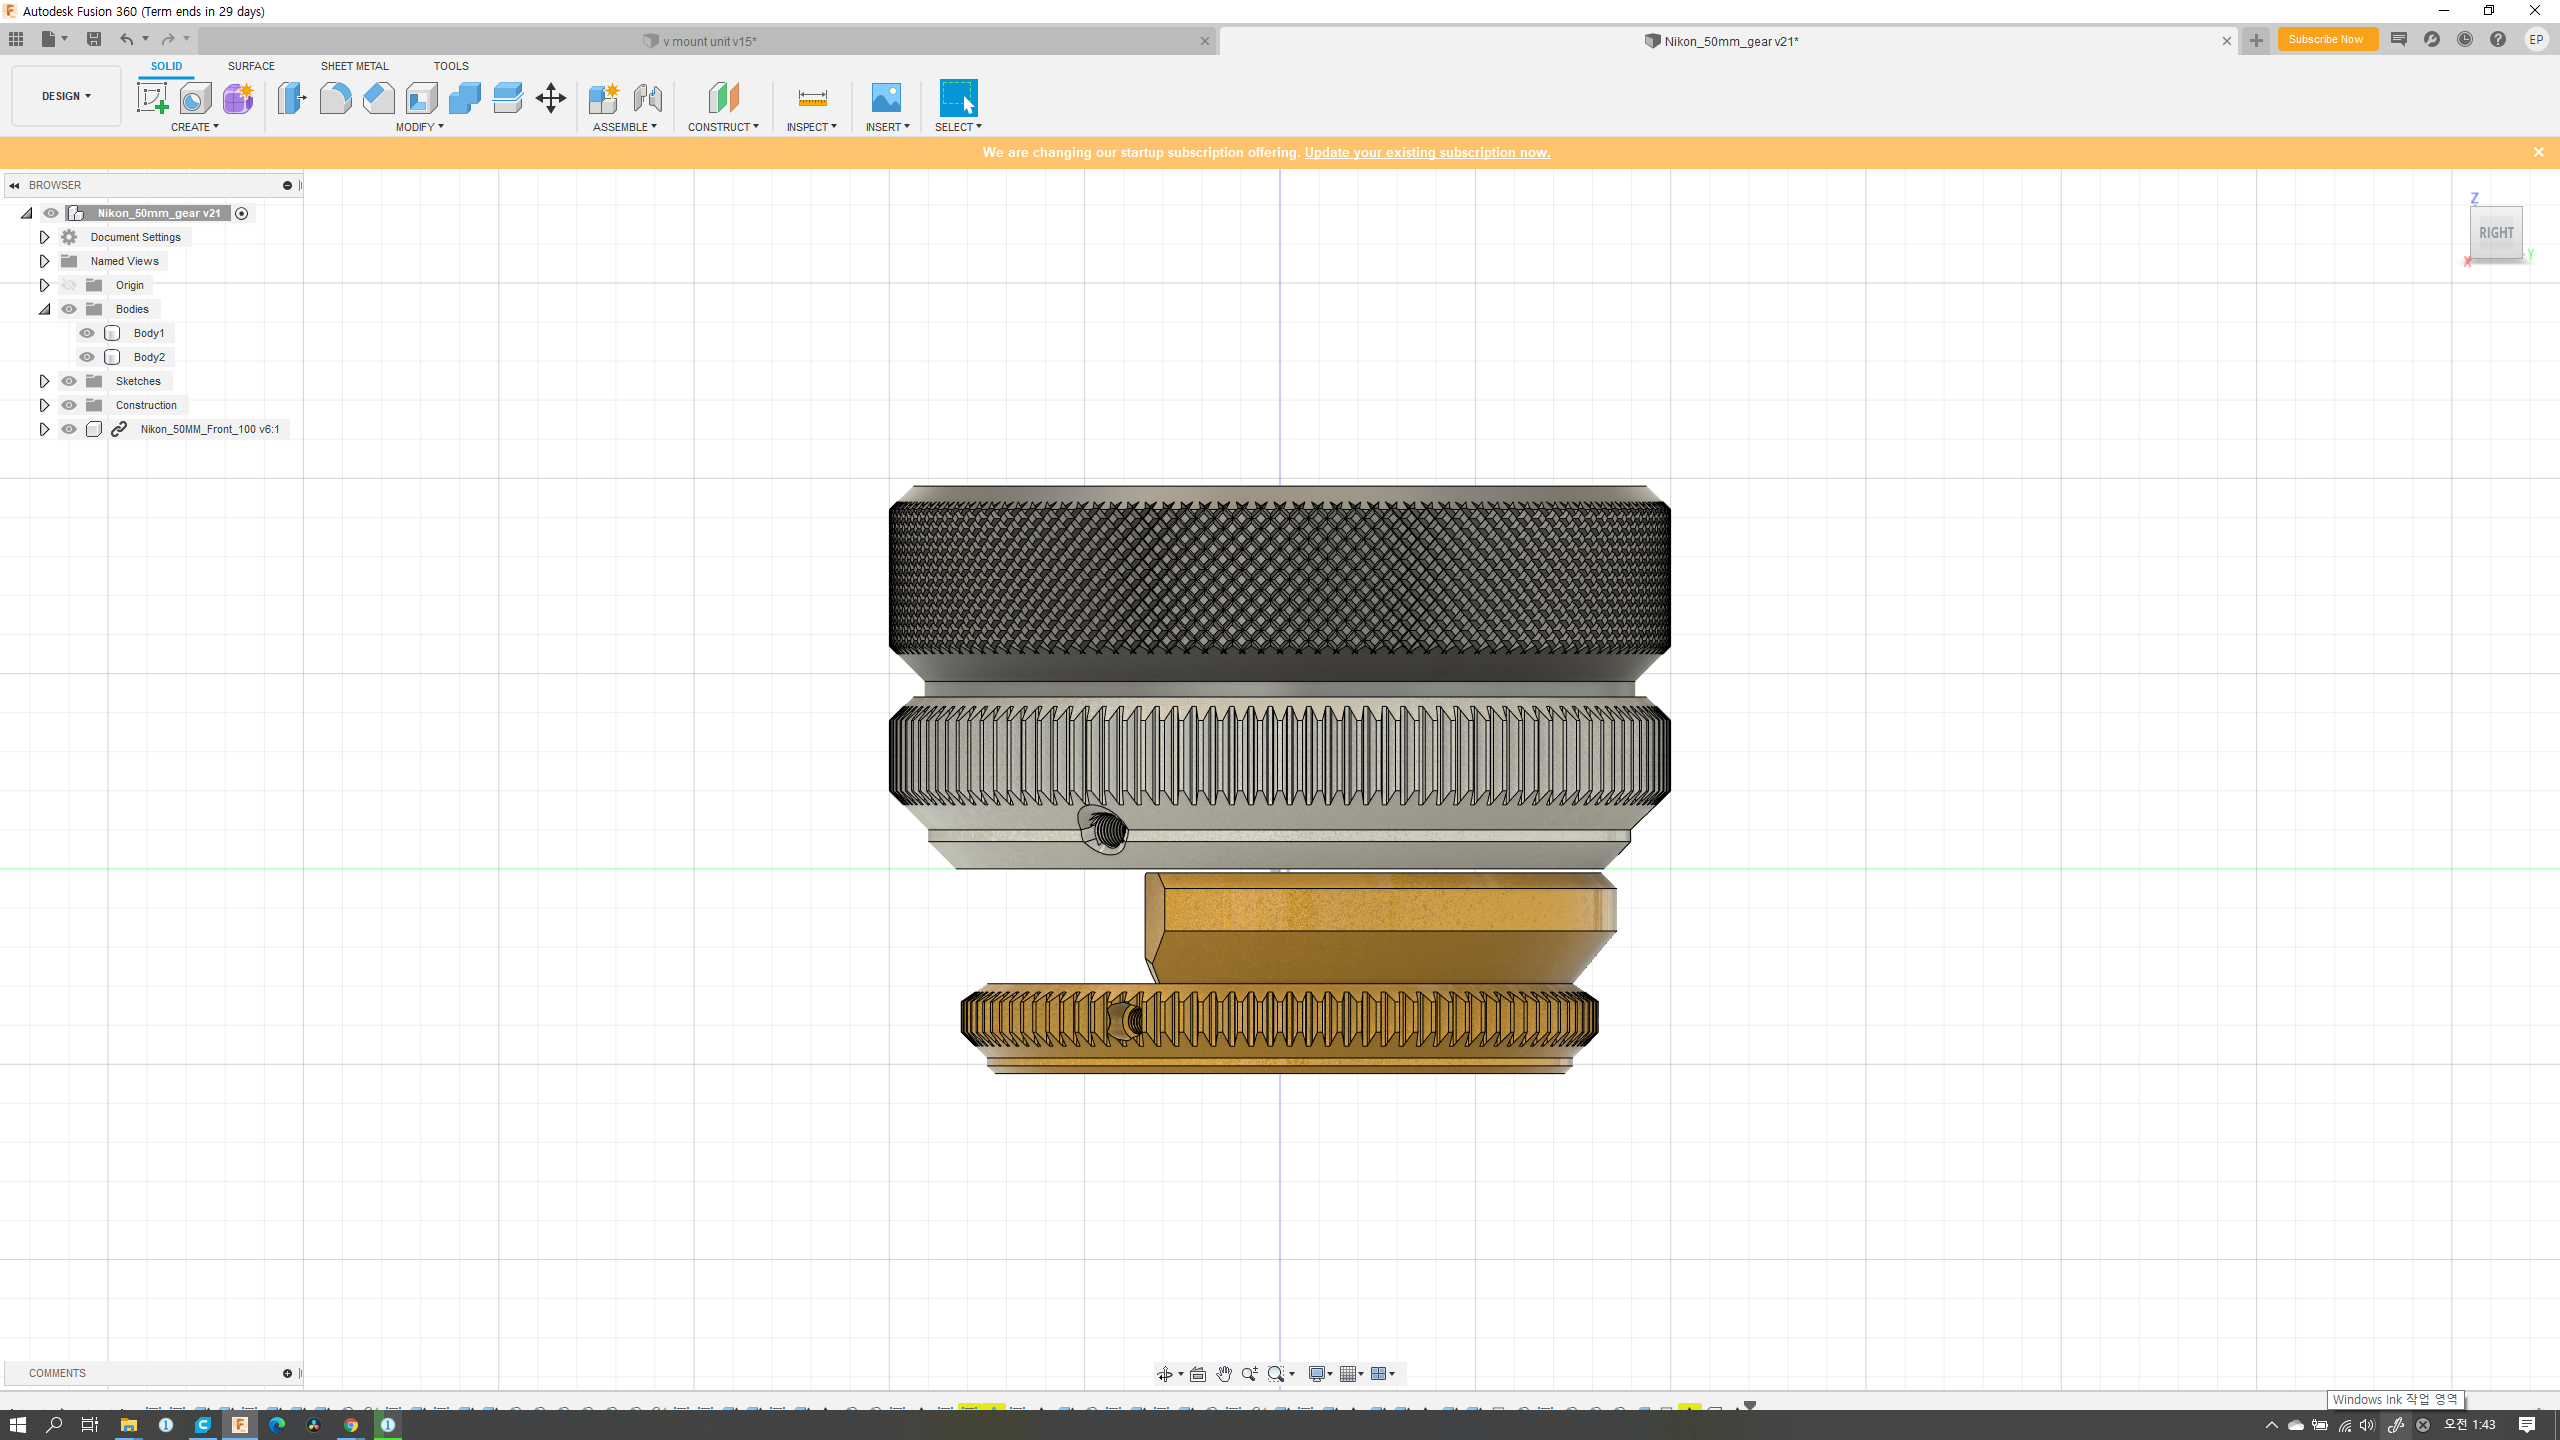Expand the Document Settings node
Image resolution: width=2560 pixels, height=1440 pixels.
44,237
